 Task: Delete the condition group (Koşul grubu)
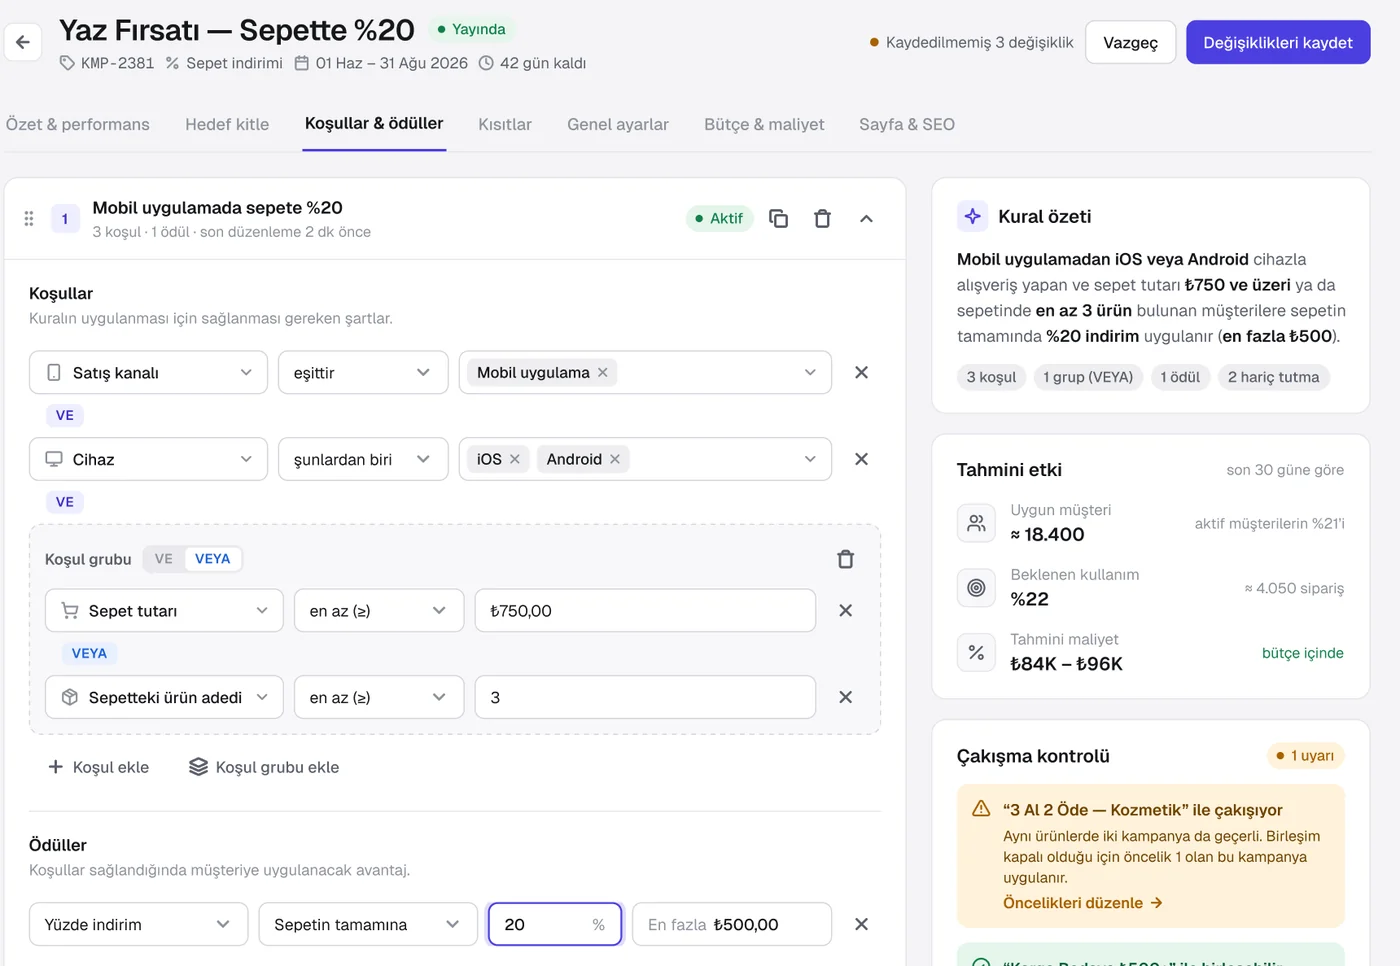[845, 559]
